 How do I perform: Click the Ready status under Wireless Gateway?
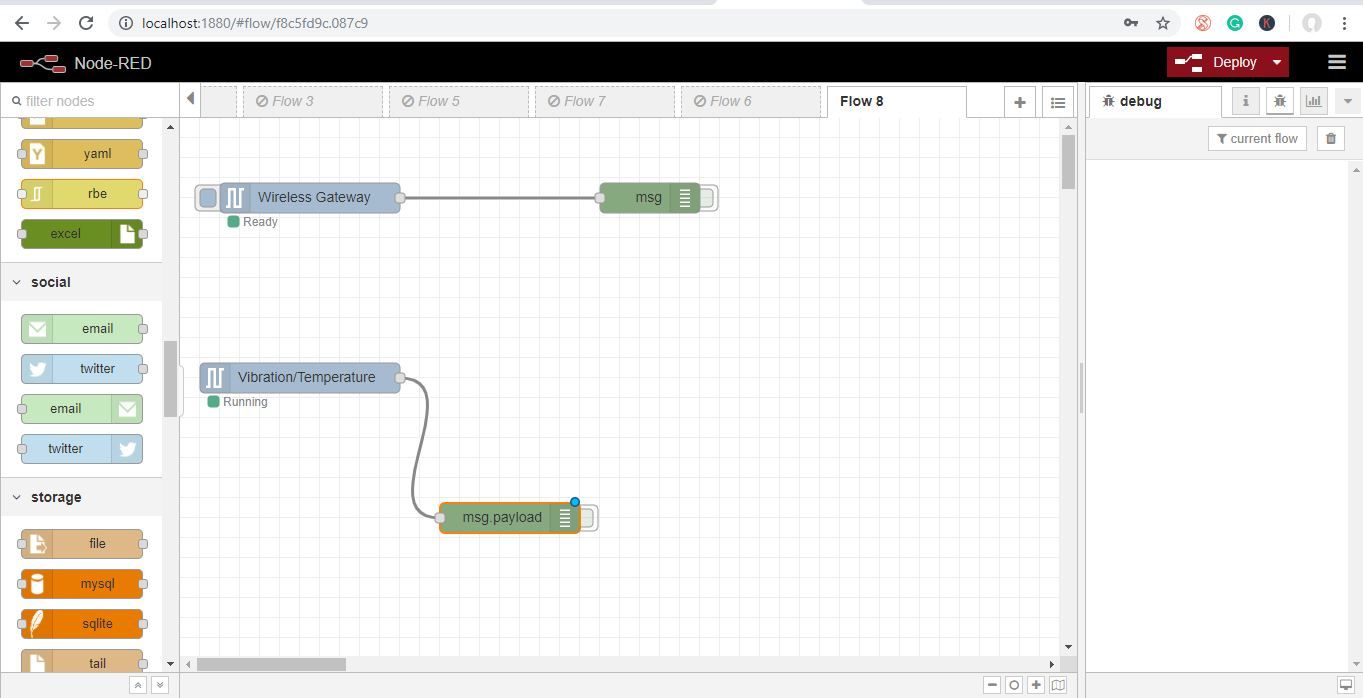click(252, 222)
